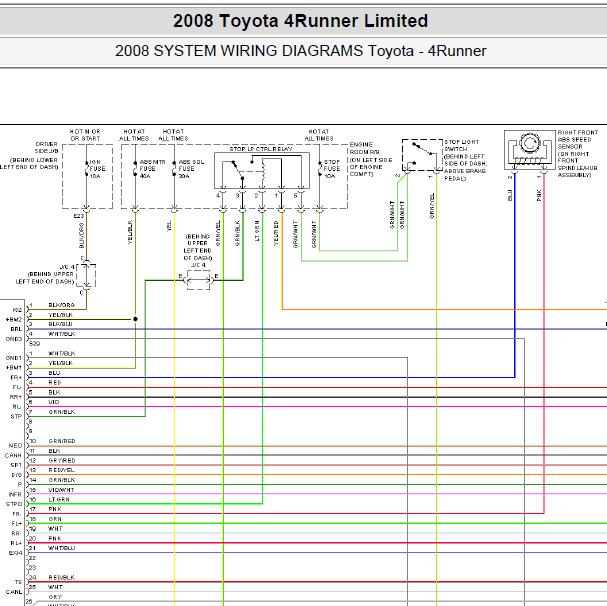The width and height of the screenshot is (607, 606).
Task: Select the 'STOP LP CTRL RELAY' label
Action: (x=261, y=149)
